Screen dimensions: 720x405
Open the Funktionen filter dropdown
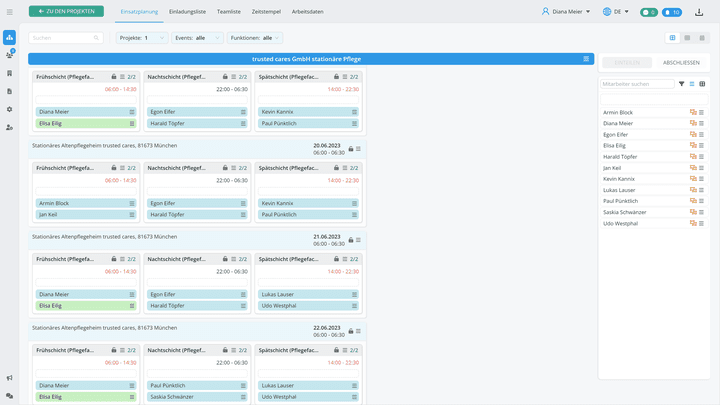coord(256,38)
